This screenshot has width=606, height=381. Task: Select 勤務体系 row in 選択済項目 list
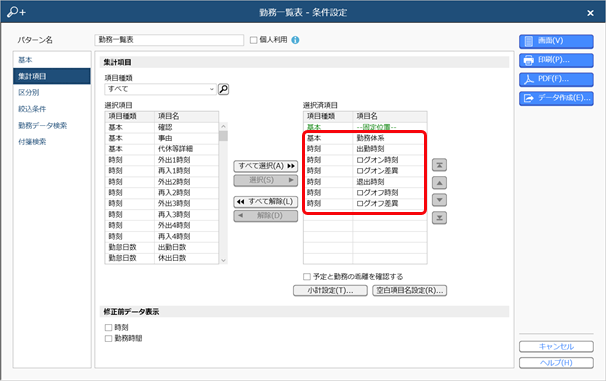365,138
